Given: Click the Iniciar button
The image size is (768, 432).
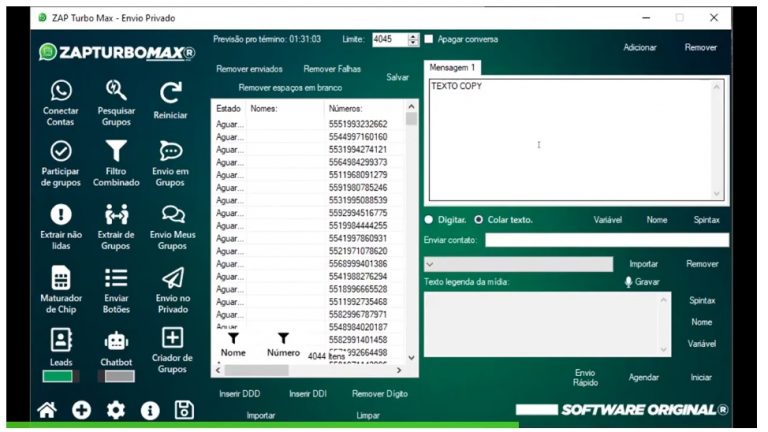Looking at the screenshot, I should click(x=701, y=377).
